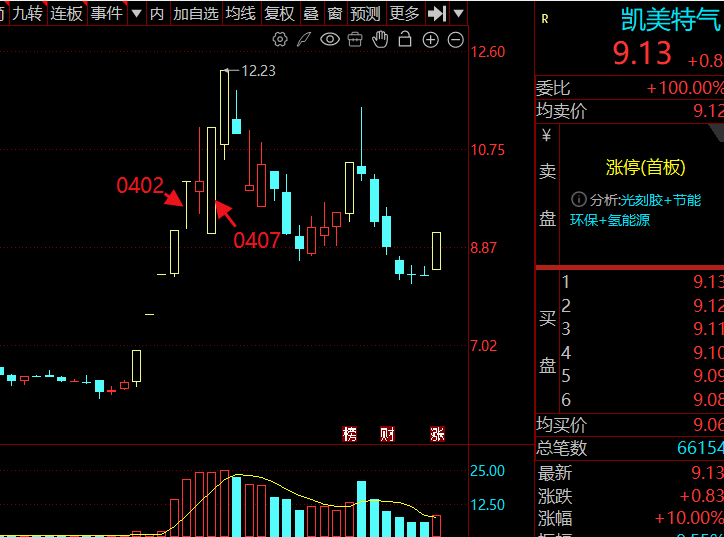Click the 委比 row label

(553, 88)
